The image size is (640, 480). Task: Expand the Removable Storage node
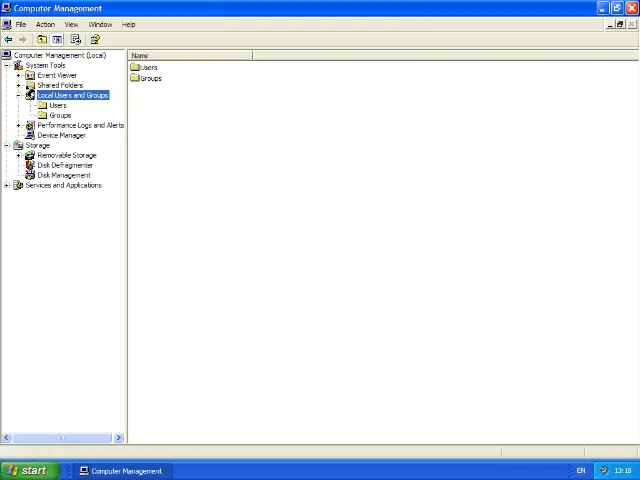pos(18,156)
